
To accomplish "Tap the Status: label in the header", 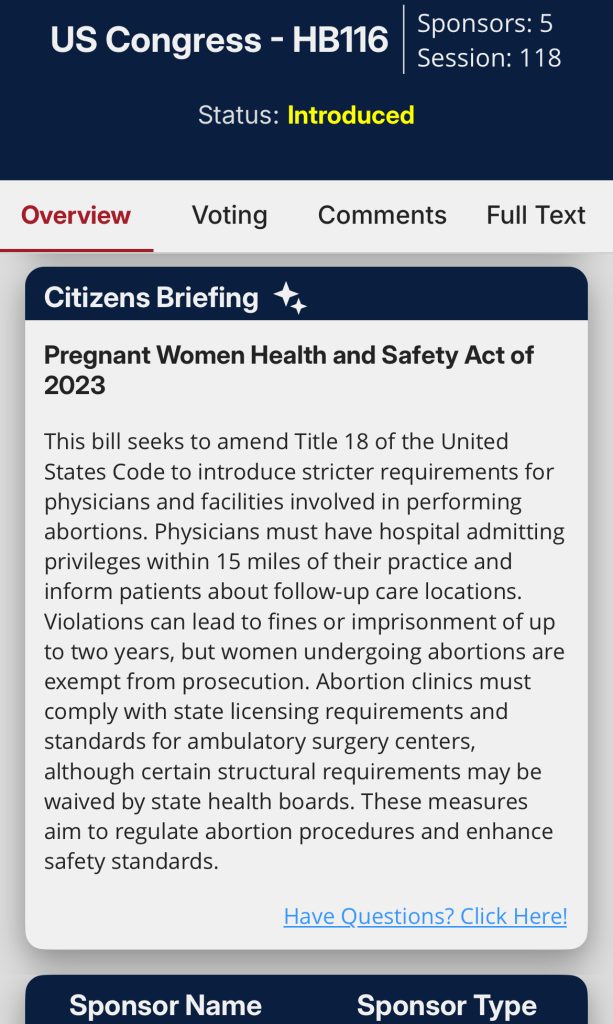I will pos(237,115).
